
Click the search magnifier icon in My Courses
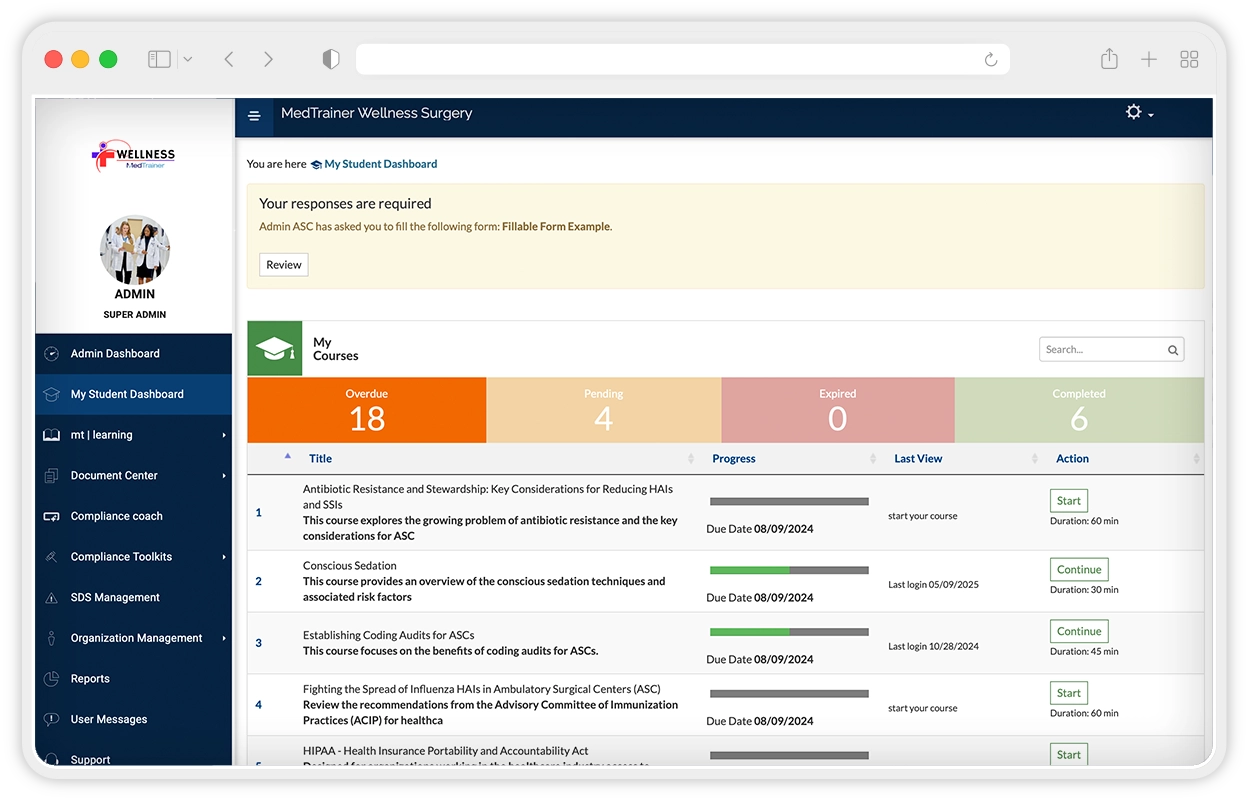click(1173, 350)
